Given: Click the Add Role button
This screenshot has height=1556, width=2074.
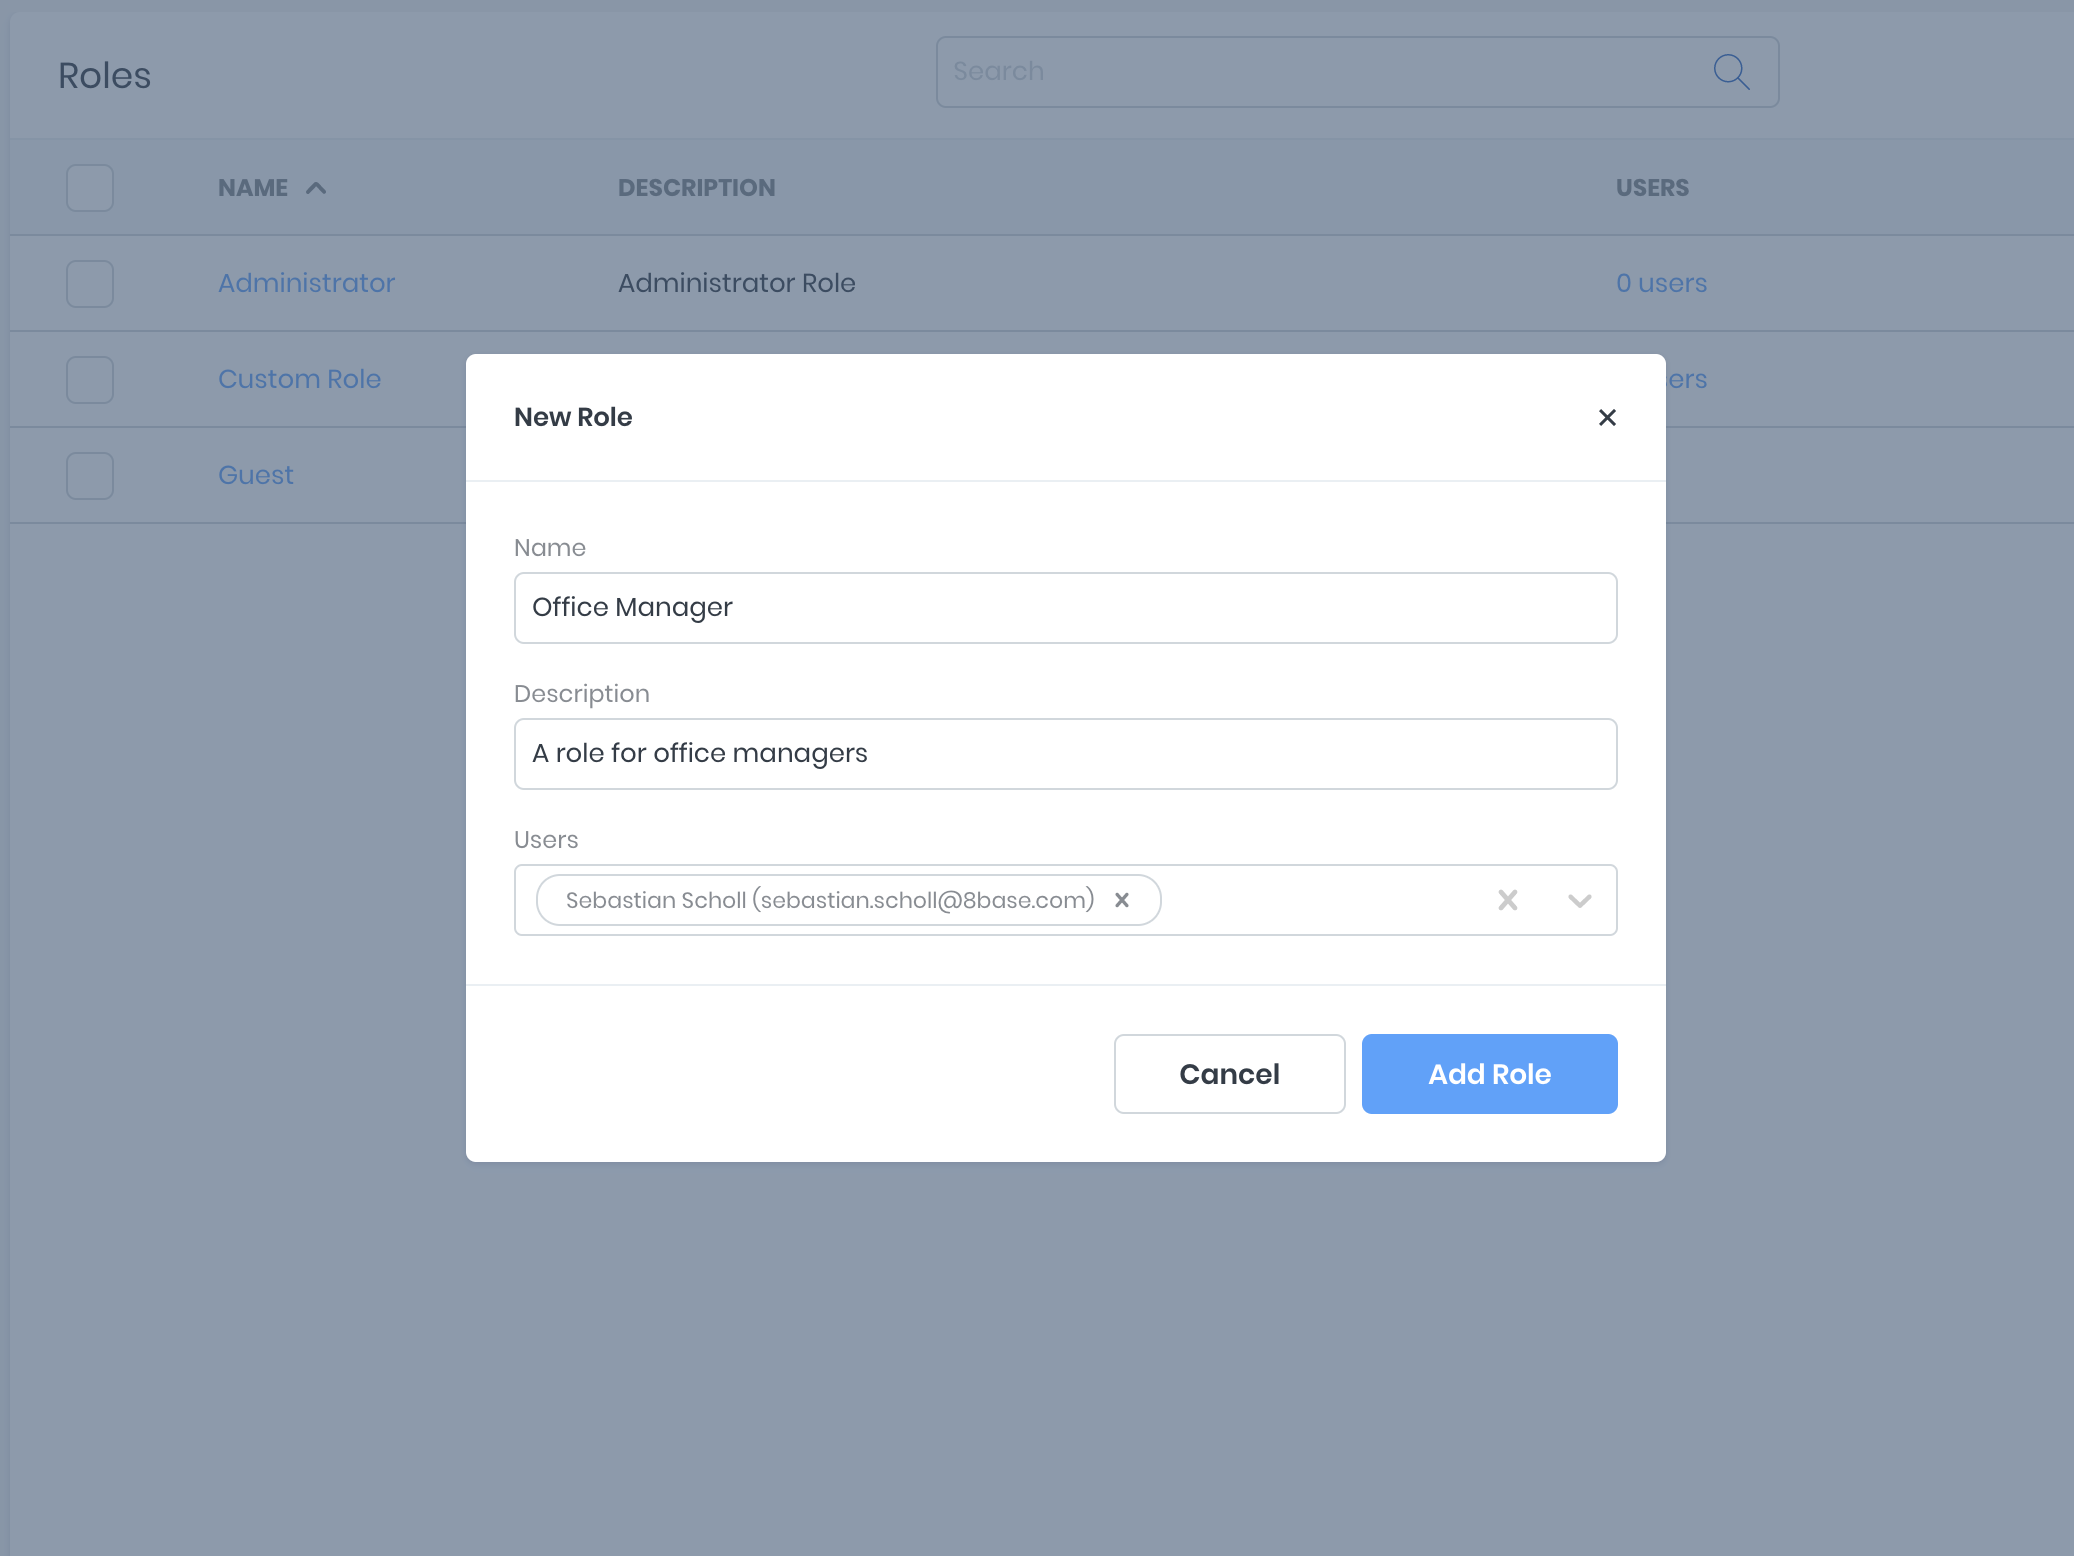Looking at the screenshot, I should click(x=1489, y=1074).
